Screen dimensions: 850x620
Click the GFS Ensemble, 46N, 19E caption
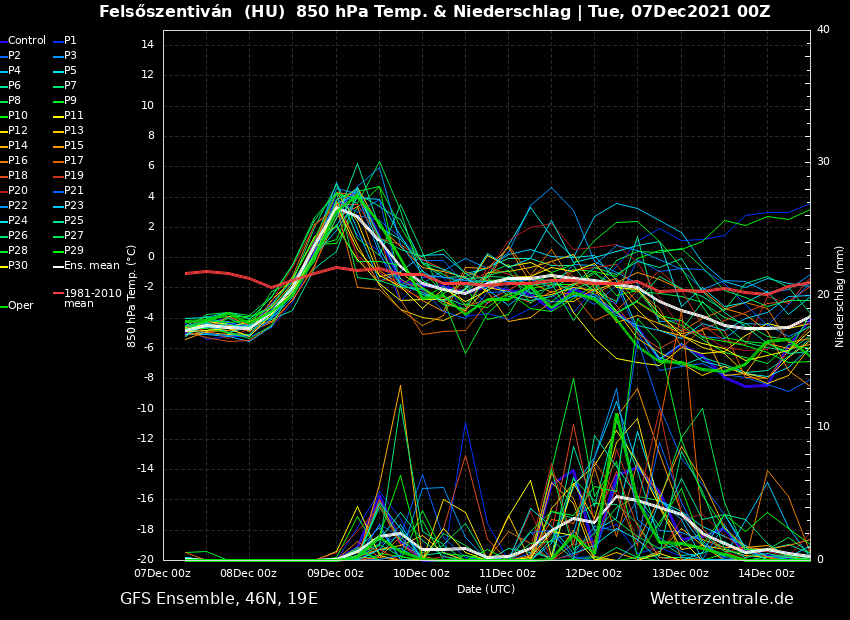(219, 599)
